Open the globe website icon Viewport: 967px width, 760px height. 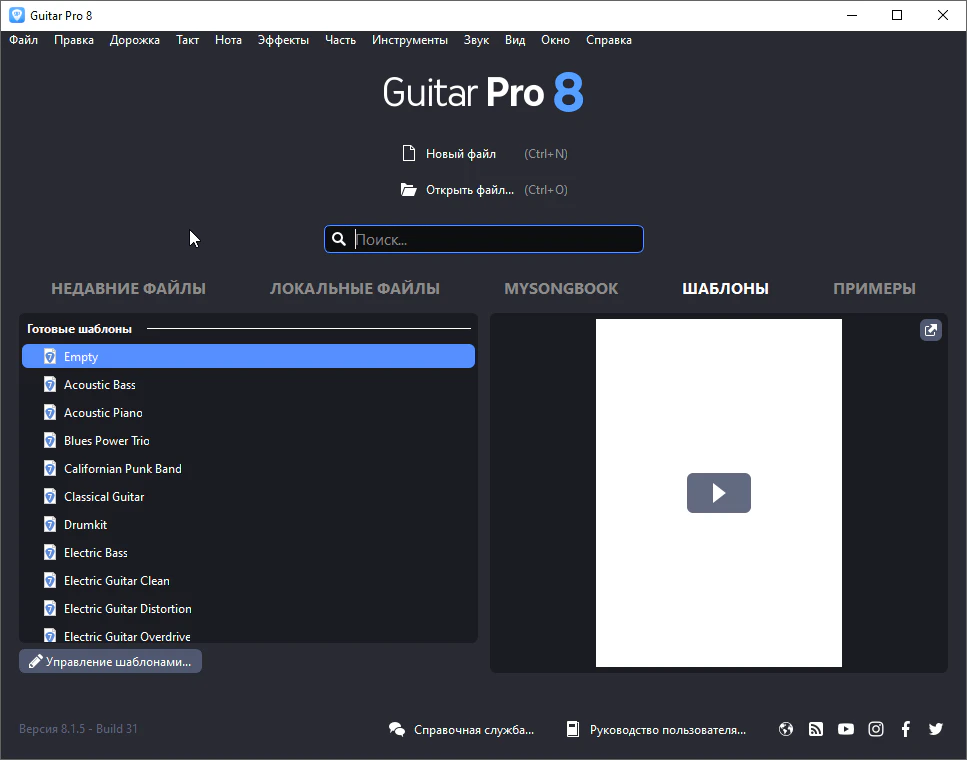786,729
